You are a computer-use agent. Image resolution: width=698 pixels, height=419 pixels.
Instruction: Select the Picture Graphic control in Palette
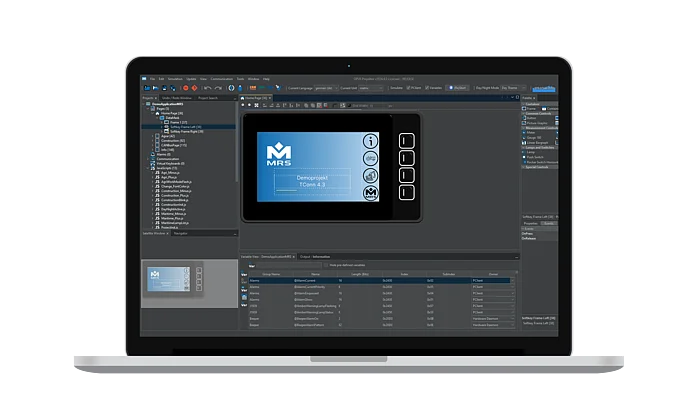click(535, 123)
